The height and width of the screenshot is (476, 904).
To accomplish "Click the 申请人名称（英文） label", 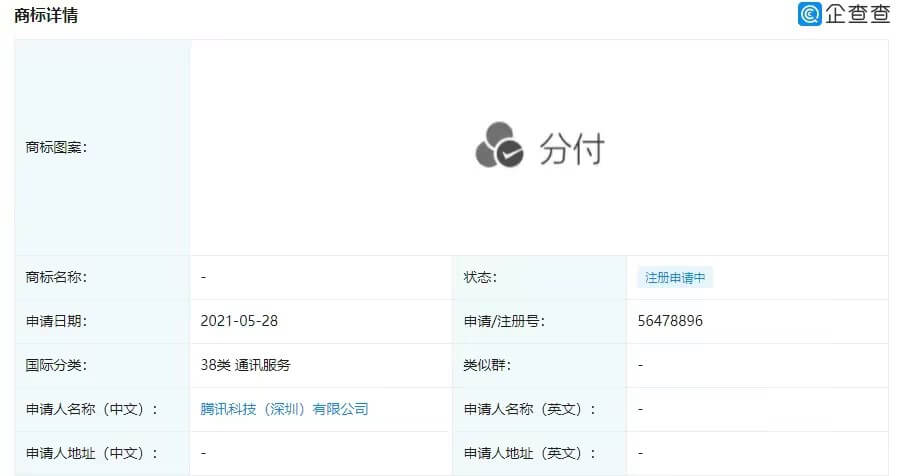I will 529,409.
